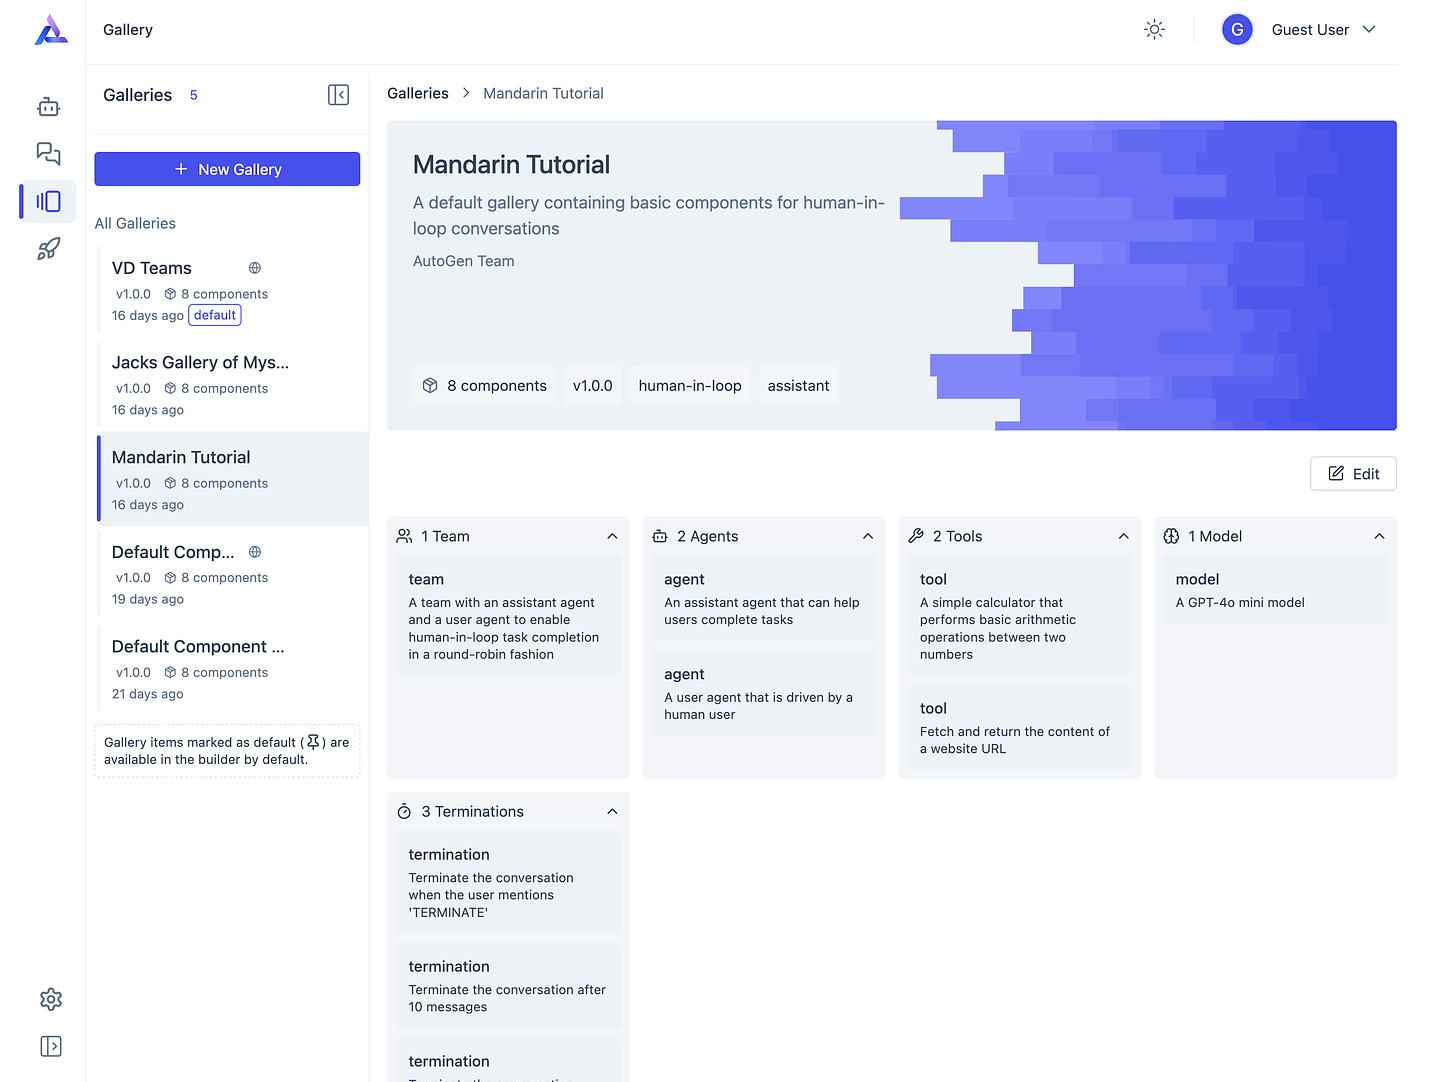1456x1082 pixels.
Task: Click pin icon in default gallery note
Action: click(313, 742)
